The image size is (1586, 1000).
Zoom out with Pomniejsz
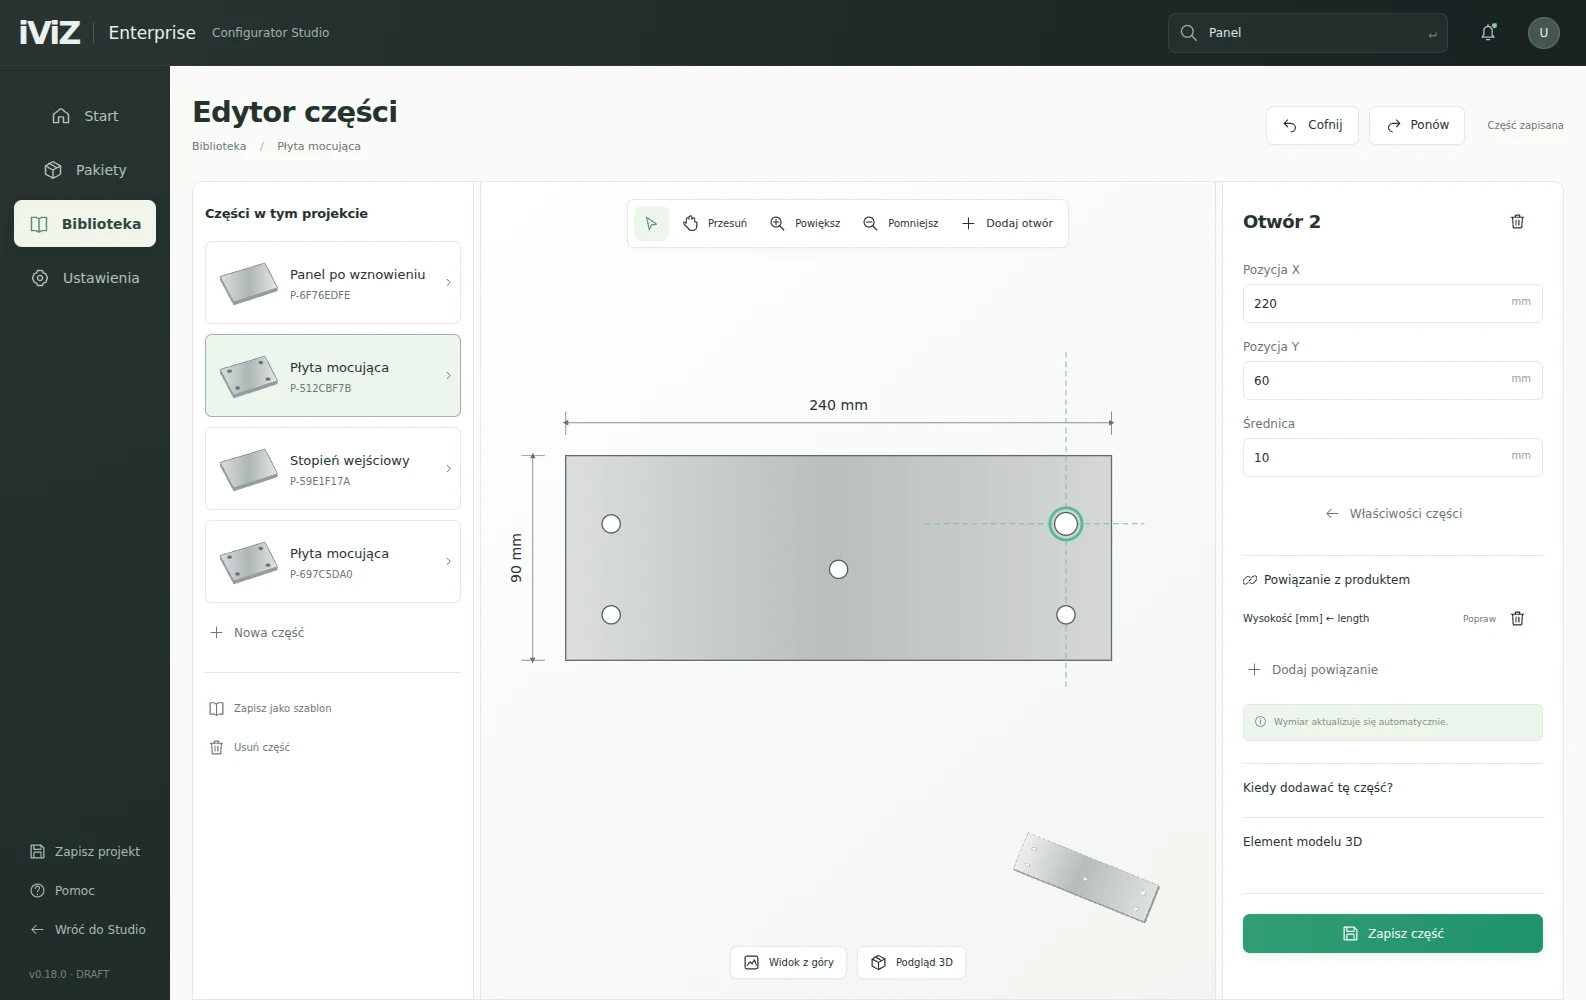(901, 223)
